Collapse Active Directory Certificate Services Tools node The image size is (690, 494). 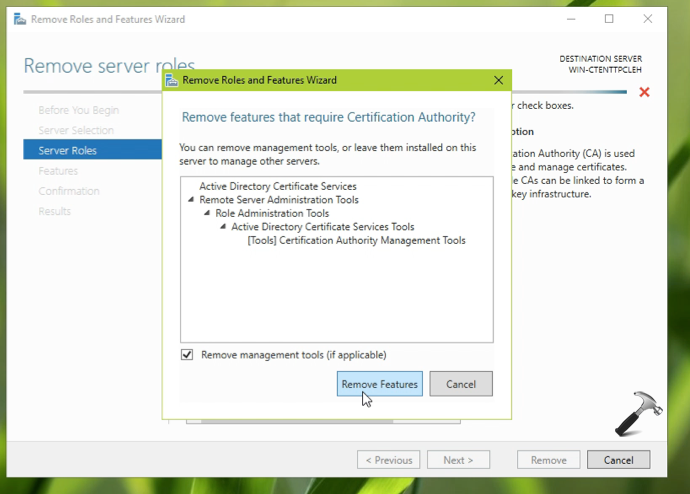(x=223, y=227)
